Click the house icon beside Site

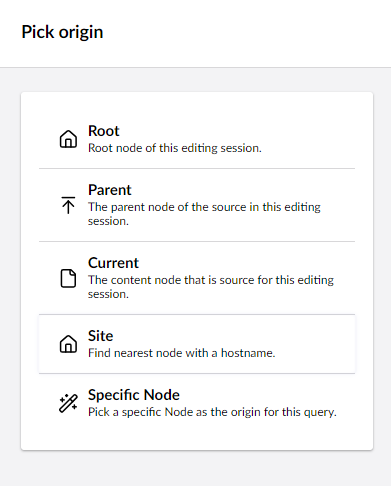coord(68,344)
